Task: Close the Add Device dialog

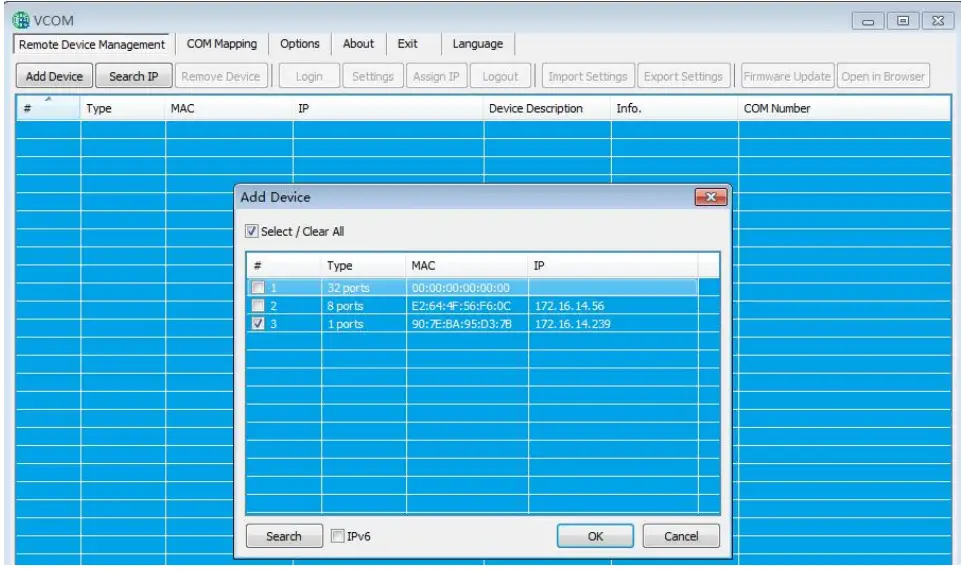Action: [710, 197]
